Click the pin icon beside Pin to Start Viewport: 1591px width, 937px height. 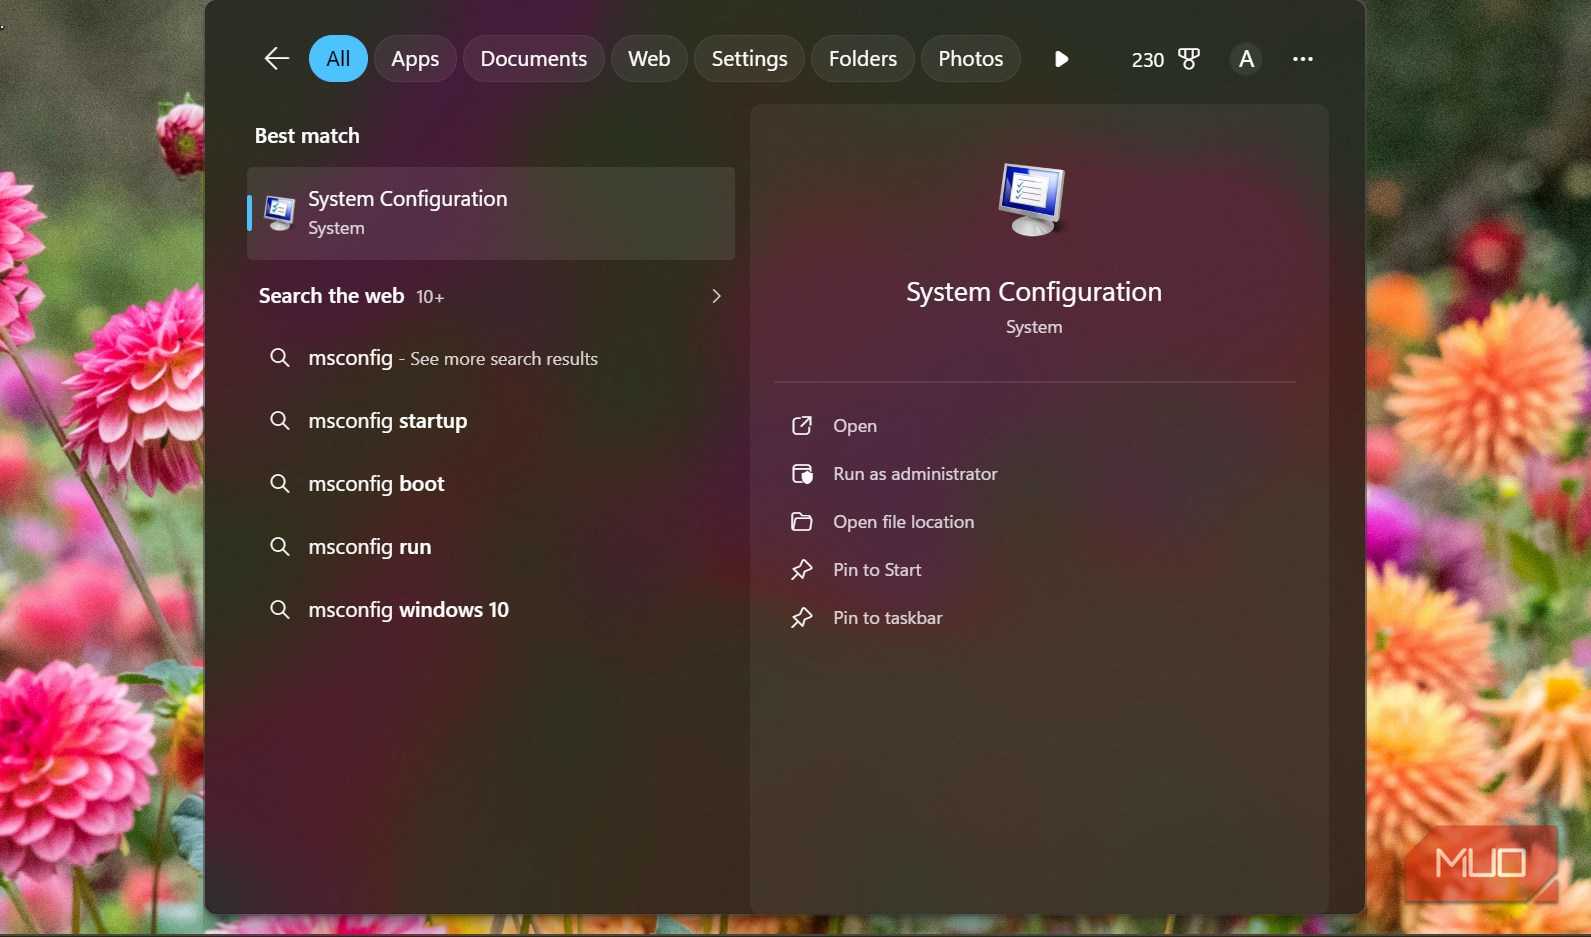(x=802, y=570)
